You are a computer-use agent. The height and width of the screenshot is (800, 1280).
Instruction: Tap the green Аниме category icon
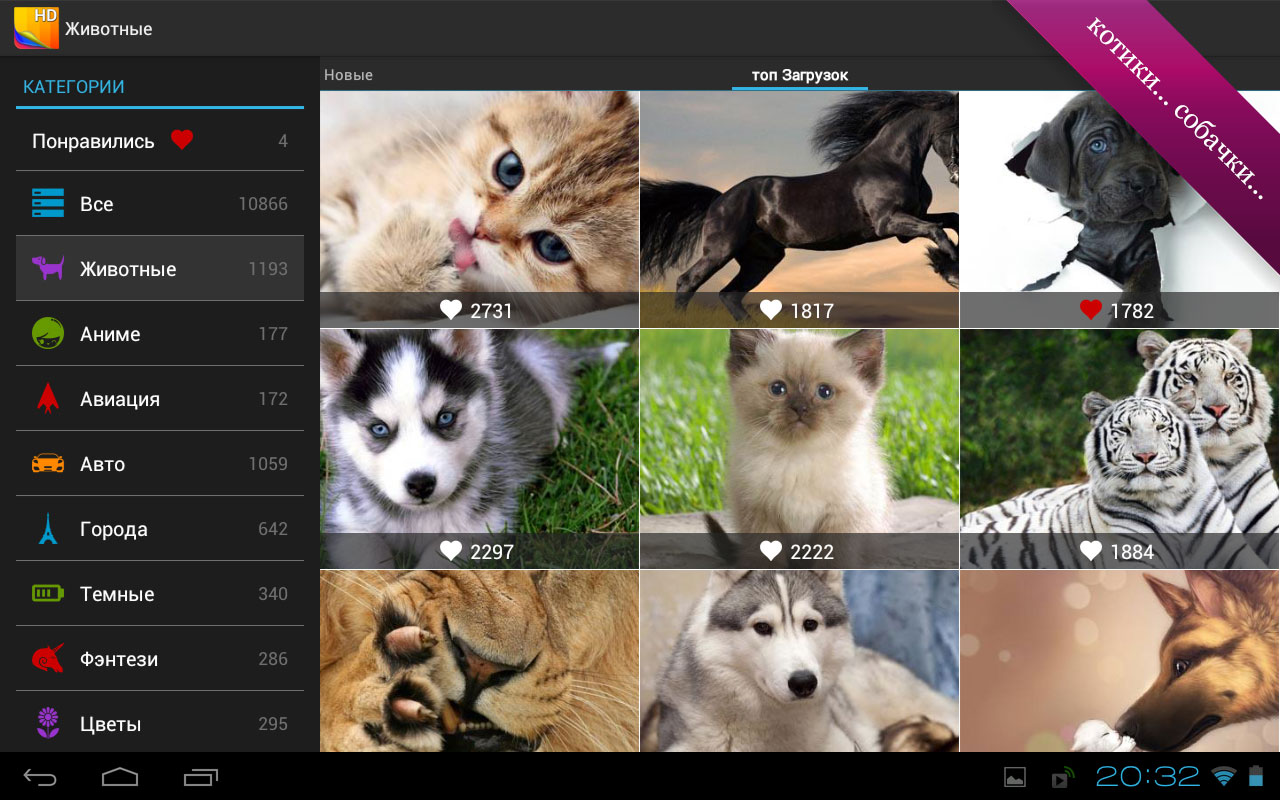coord(48,333)
